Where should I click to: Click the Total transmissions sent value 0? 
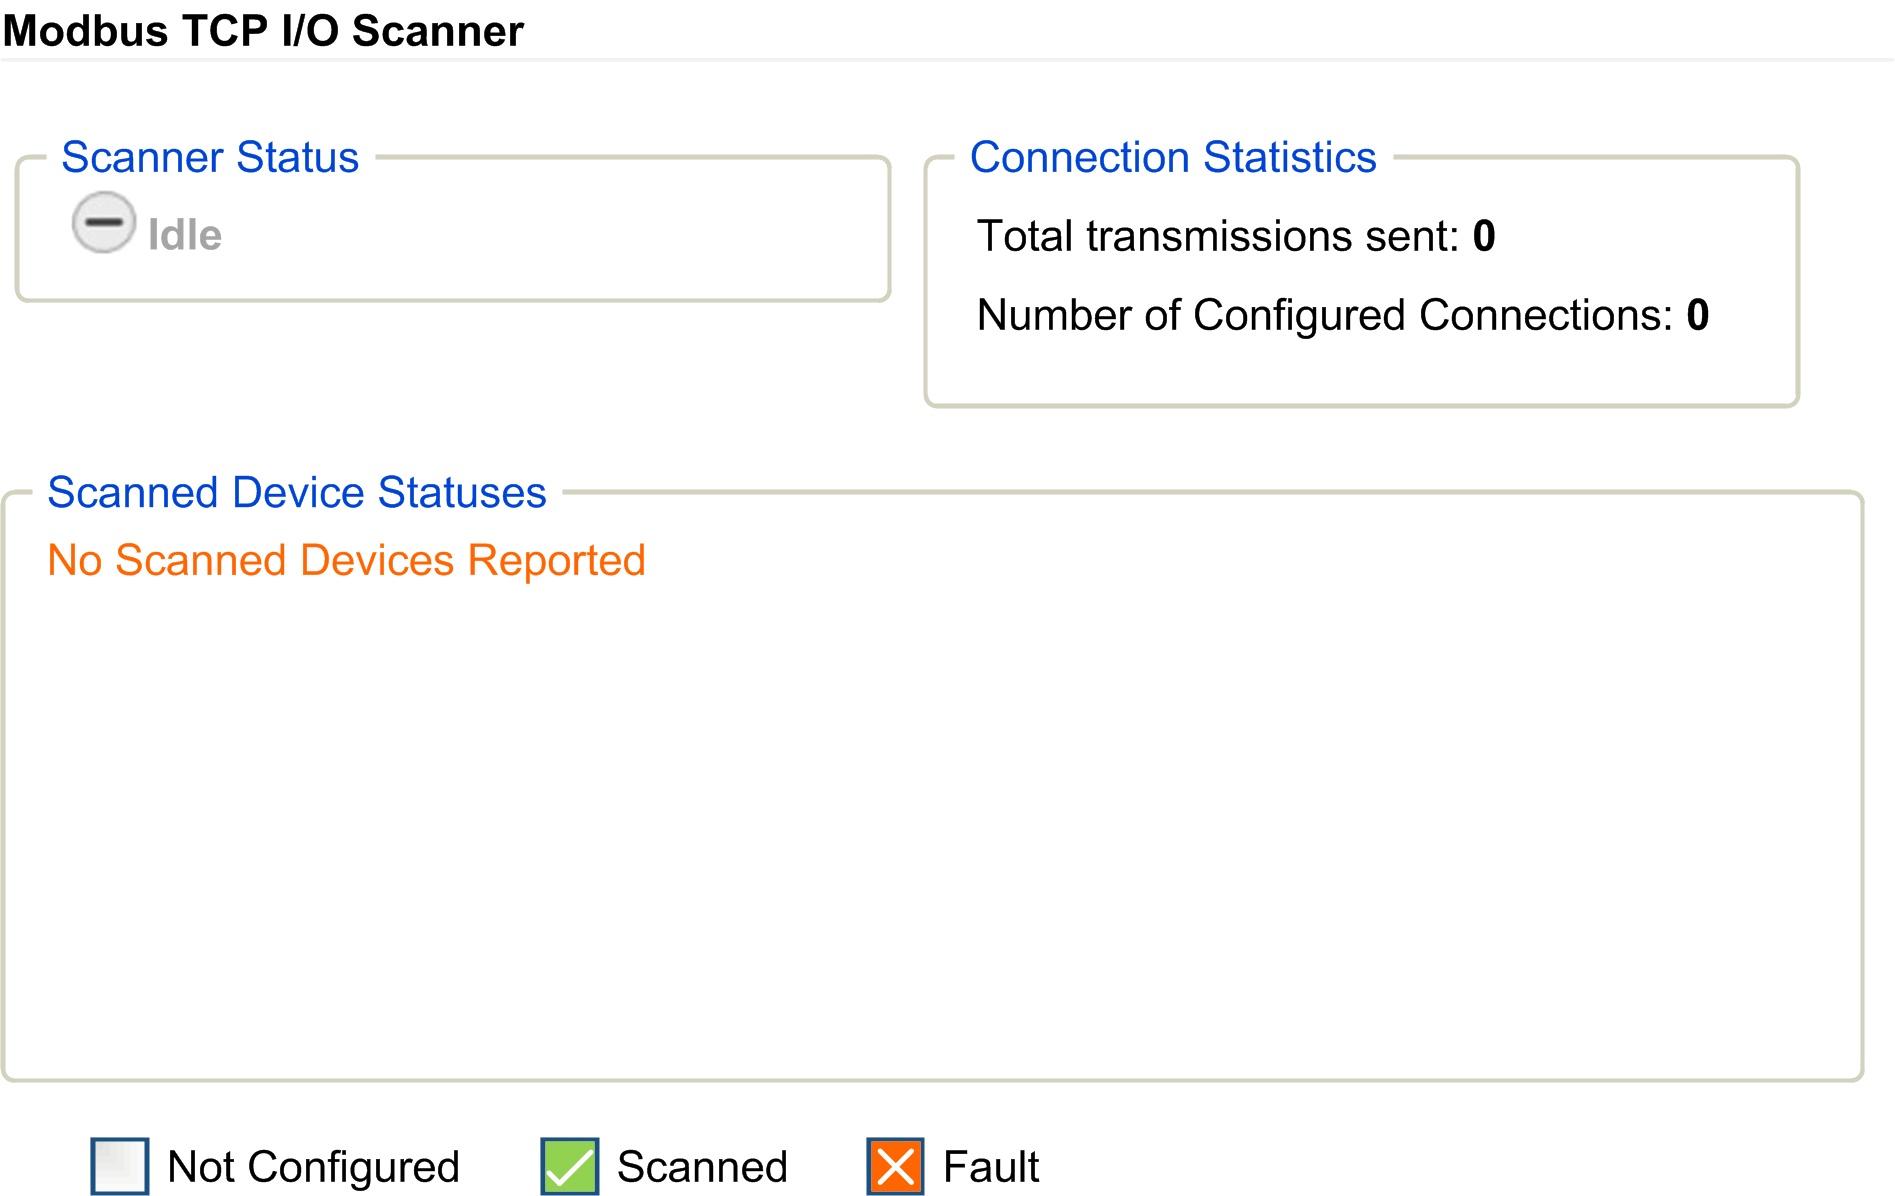(1484, 237)
